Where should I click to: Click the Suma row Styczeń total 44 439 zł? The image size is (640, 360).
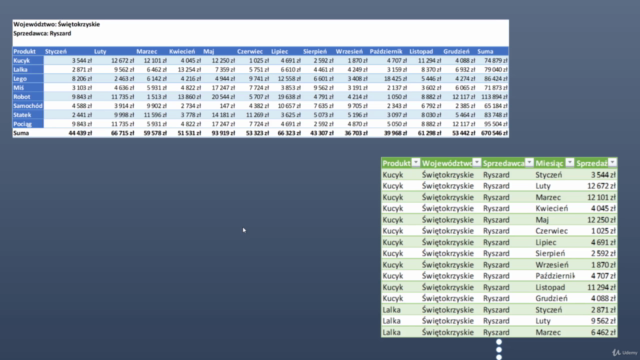(80, 133)
